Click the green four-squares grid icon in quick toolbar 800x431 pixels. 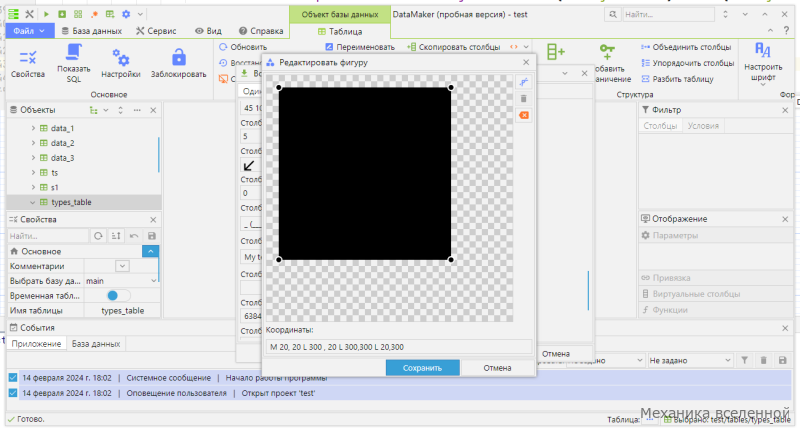click(78, 14)
